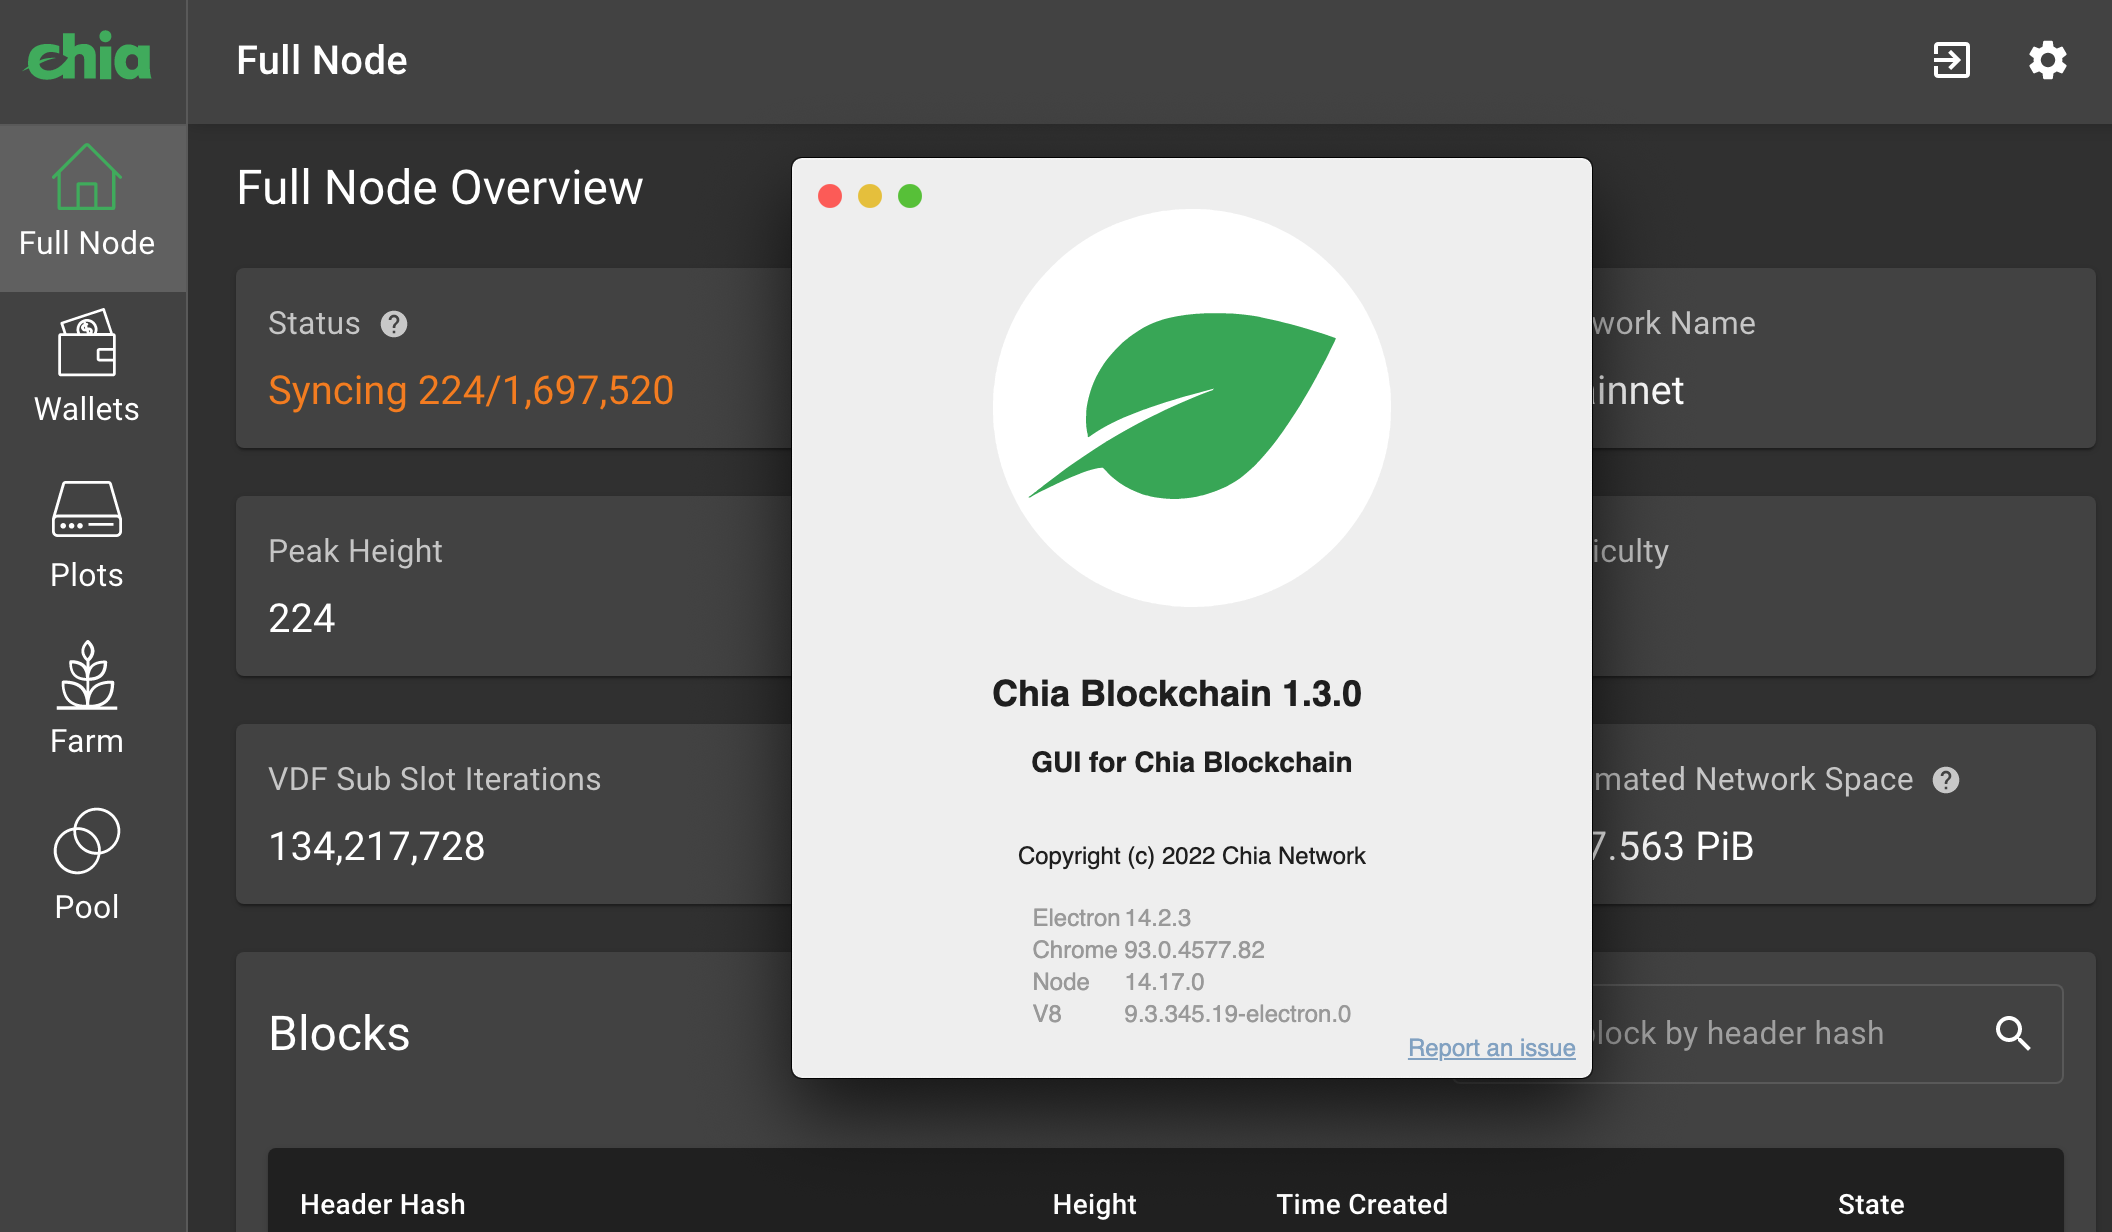Open the Farm sidebar section

(x=87, y=700)
